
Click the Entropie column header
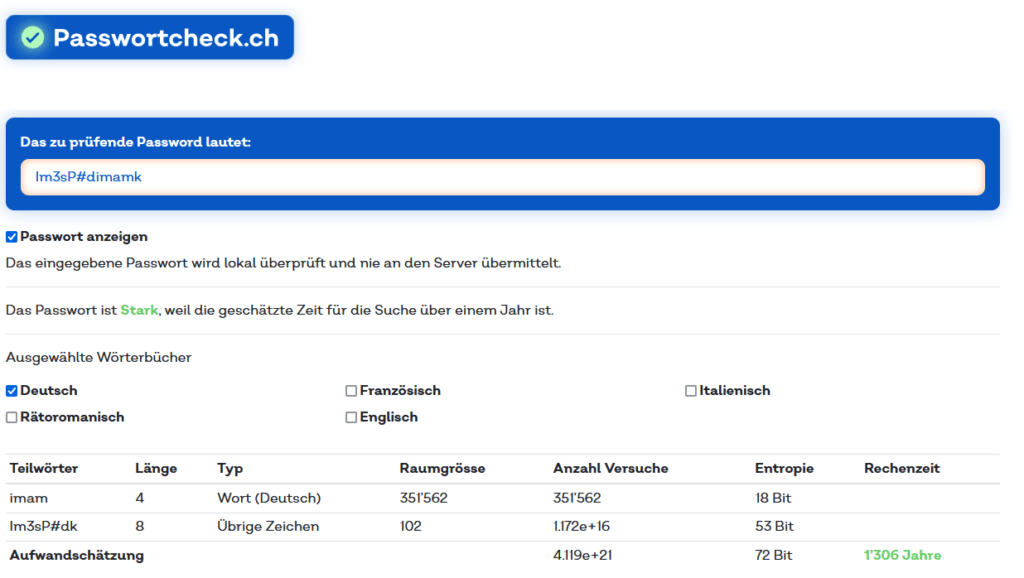pos(784,468)
